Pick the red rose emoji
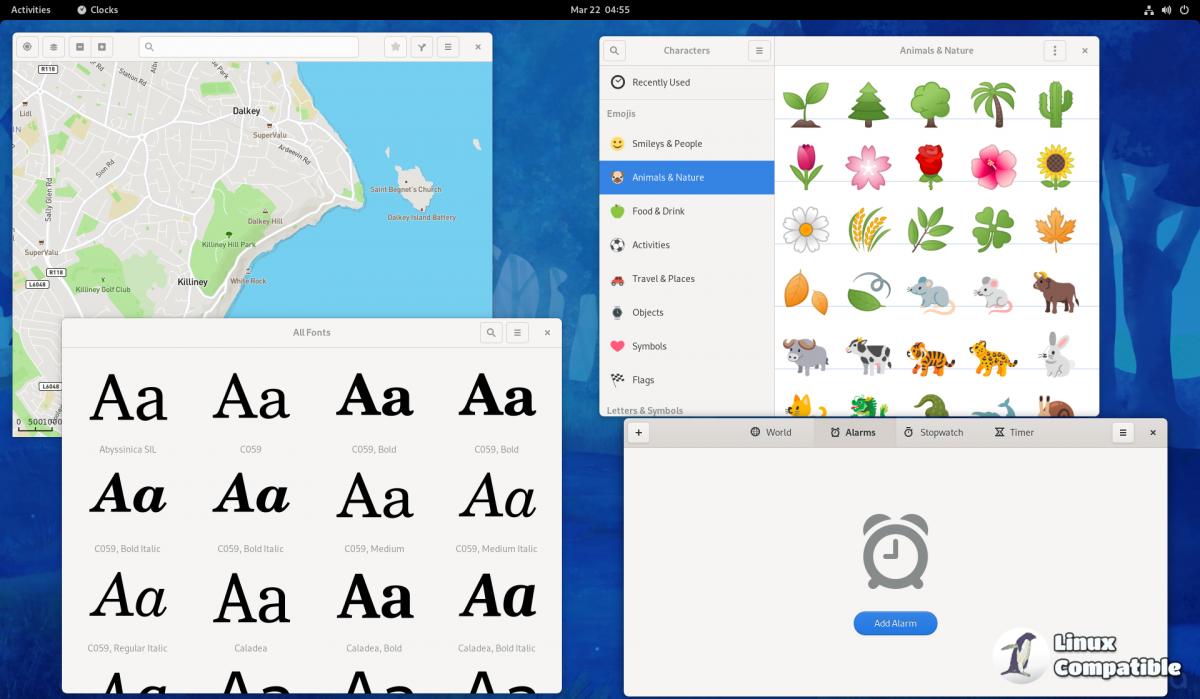Viewport: 1200px width, 699px height. coord(930,166)
